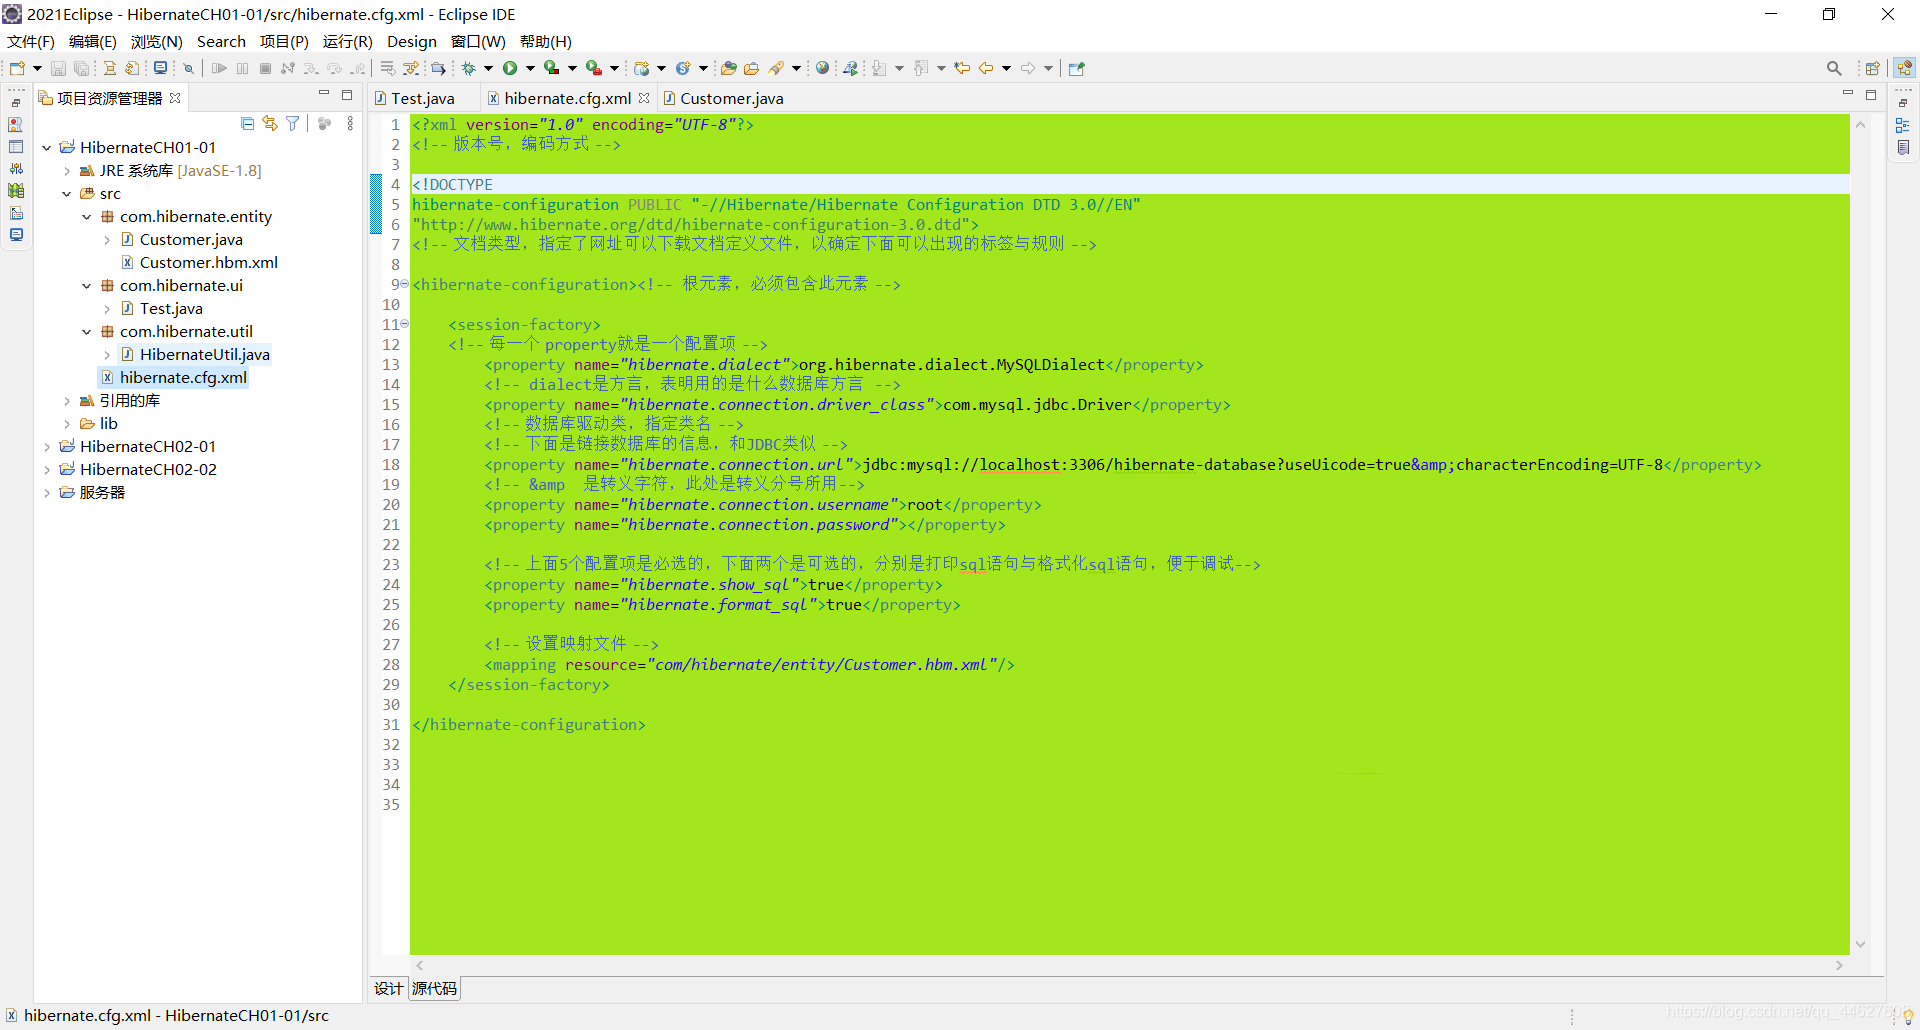
Task: Click the Resume debug icon
Action: pos(219,68)
